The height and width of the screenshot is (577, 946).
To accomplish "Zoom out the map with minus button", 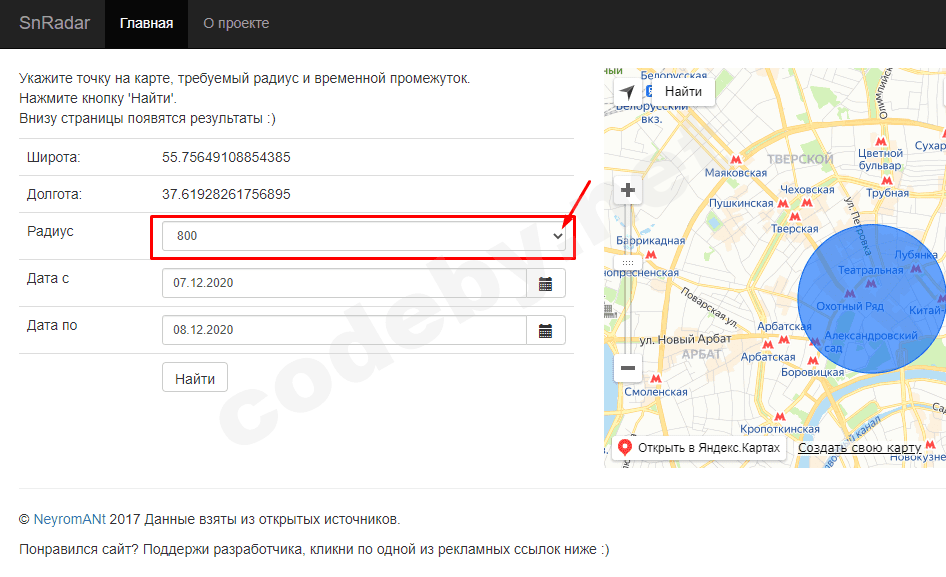I will coord(627,368).
